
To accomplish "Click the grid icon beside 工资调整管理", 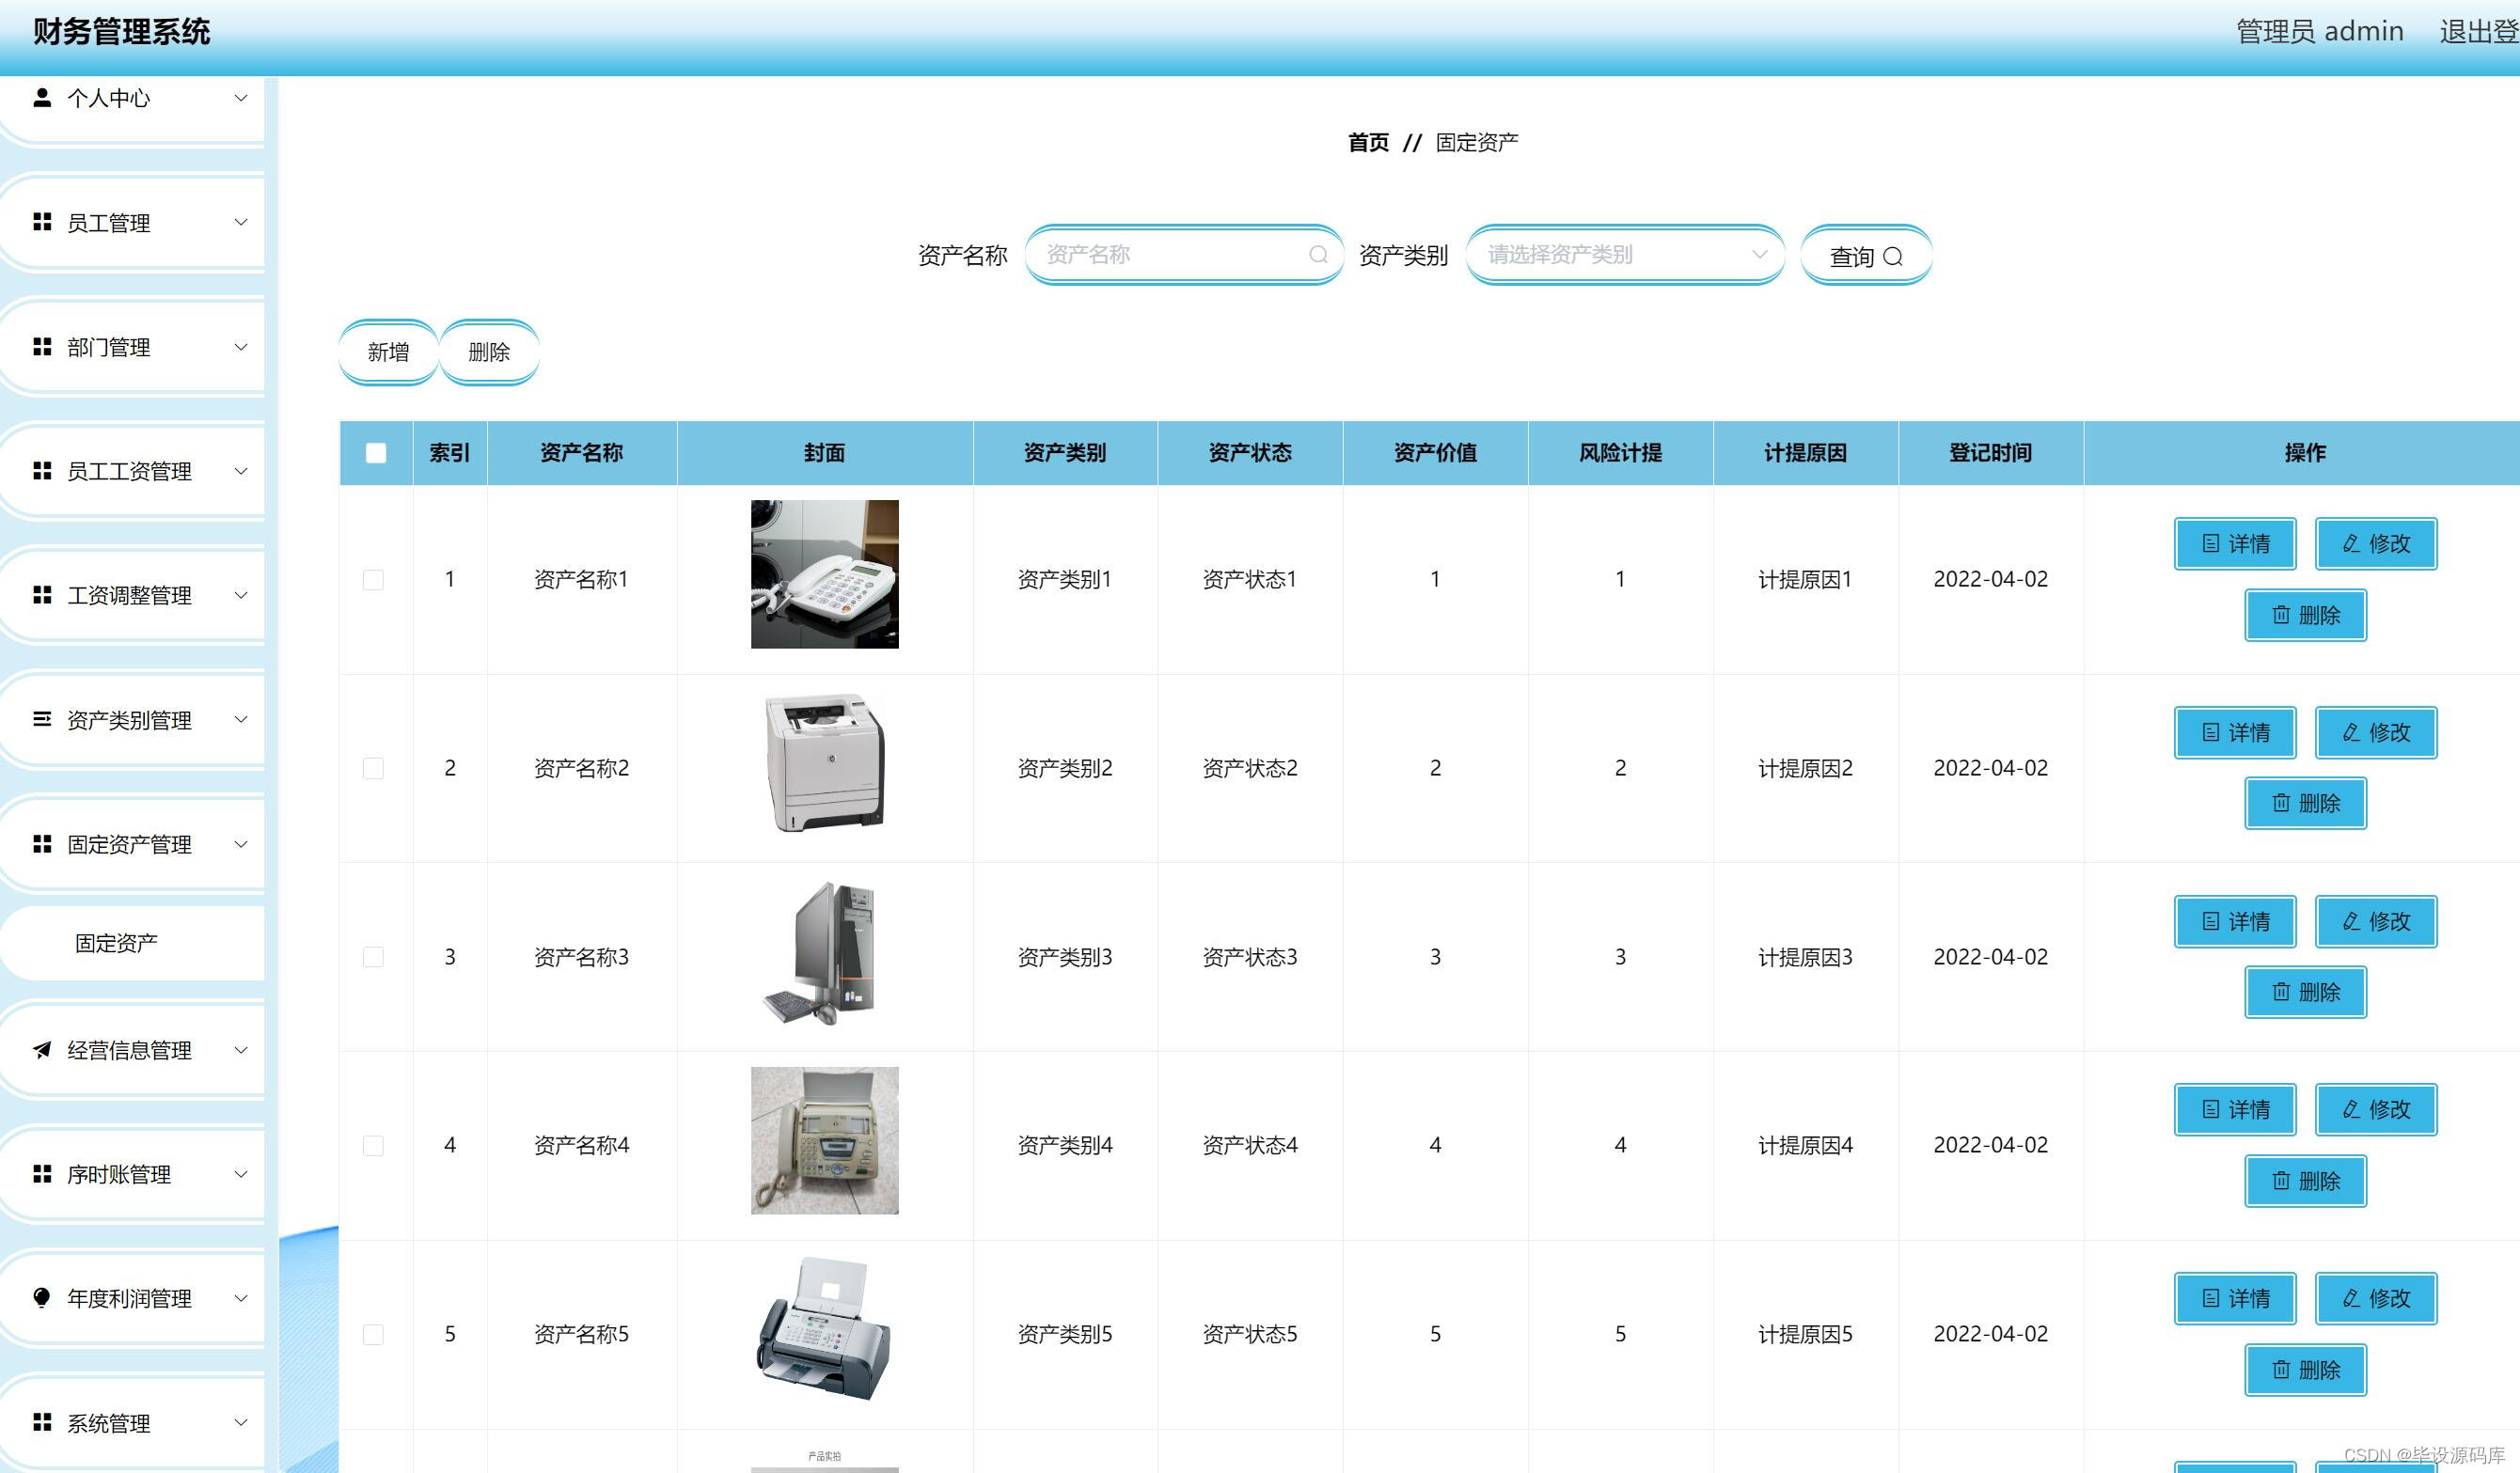I will coord(42,595).
